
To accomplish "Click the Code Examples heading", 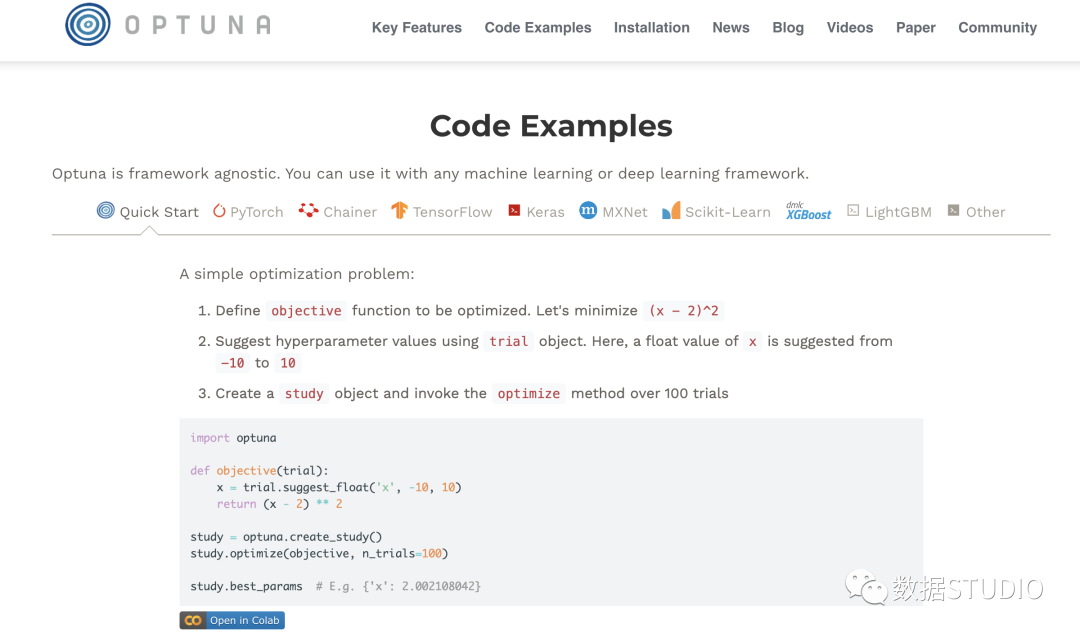I will click(551, 126).
